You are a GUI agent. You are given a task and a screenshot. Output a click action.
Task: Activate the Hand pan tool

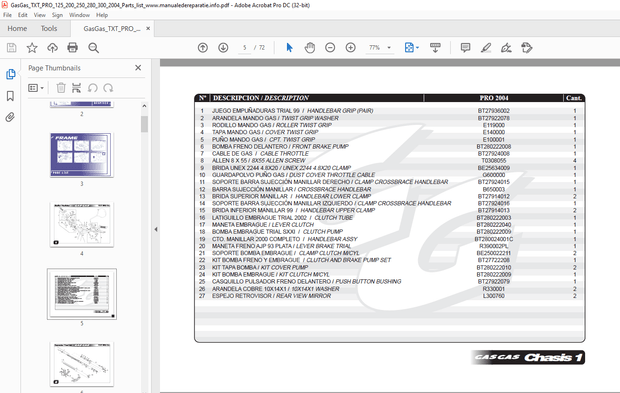pos(310,48)
